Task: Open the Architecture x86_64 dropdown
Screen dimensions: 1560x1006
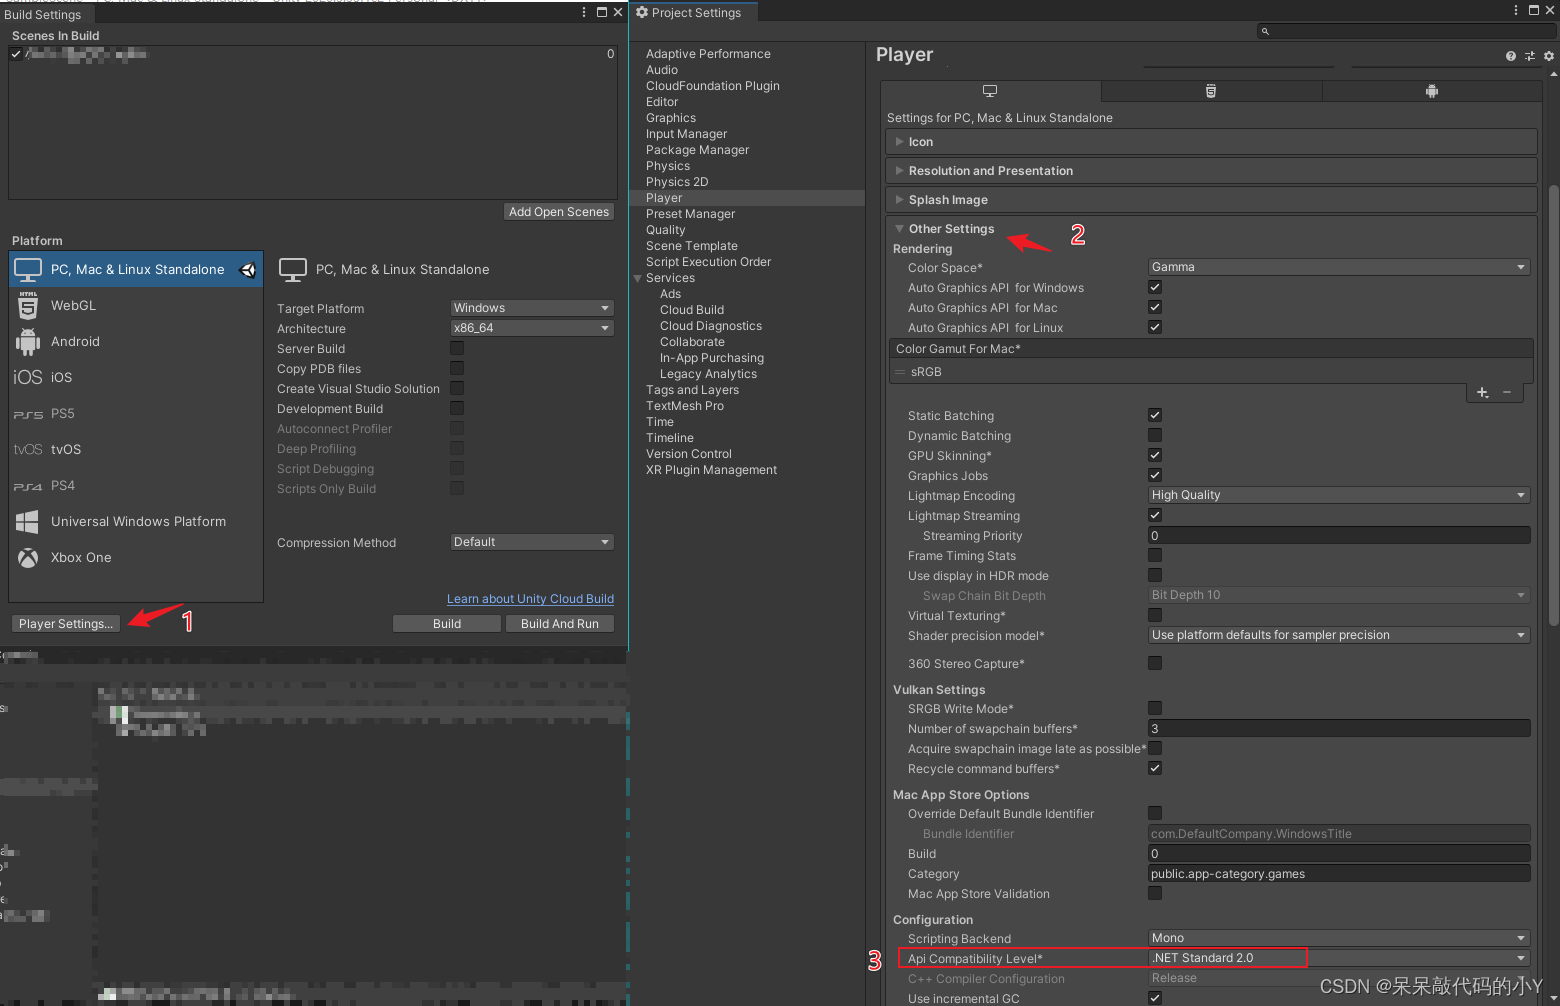Action: [532, 328]
